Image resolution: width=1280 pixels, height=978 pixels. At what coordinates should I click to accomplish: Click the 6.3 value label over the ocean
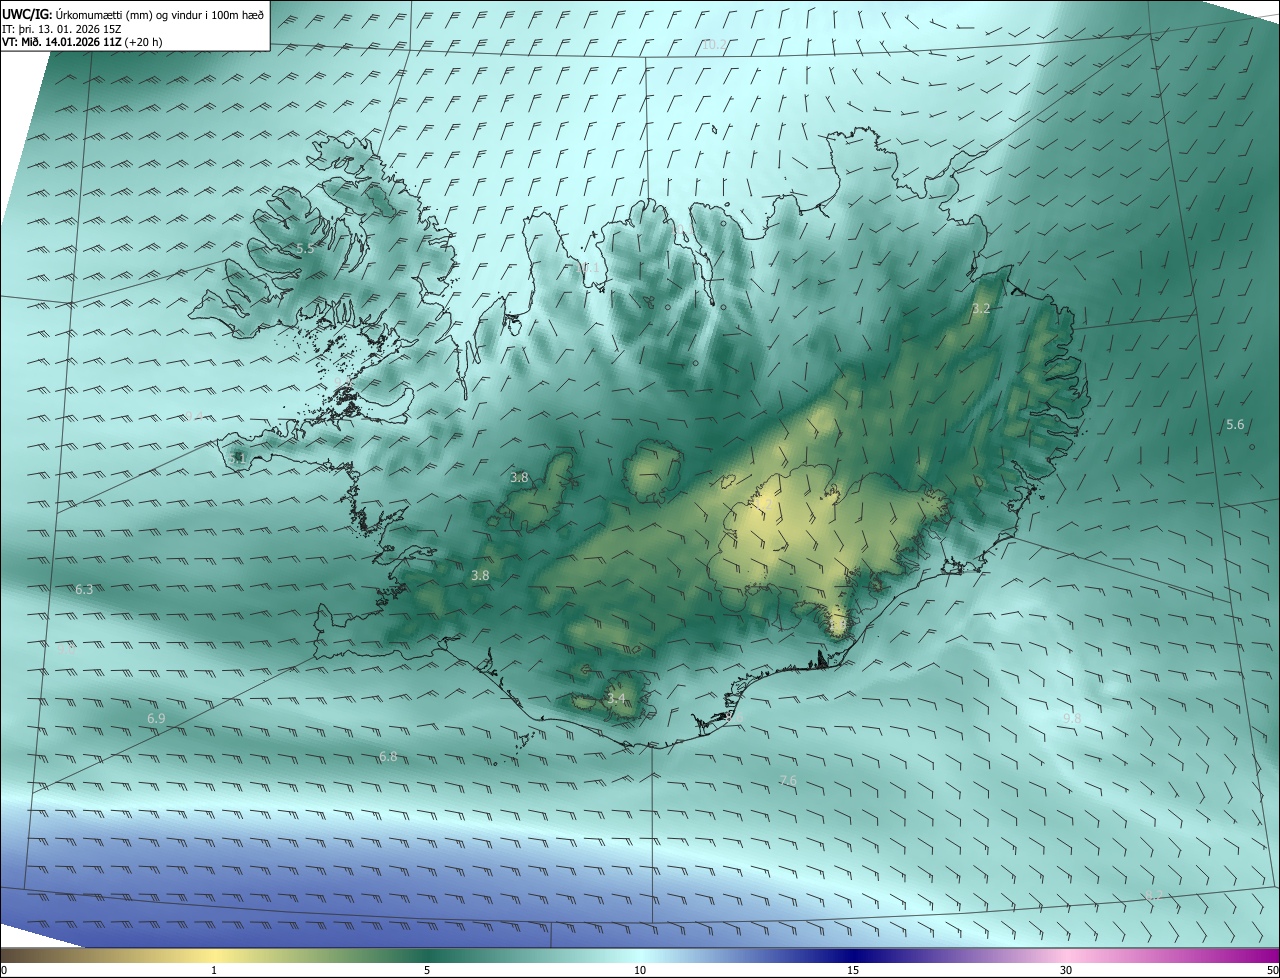(x=84, y=590)
